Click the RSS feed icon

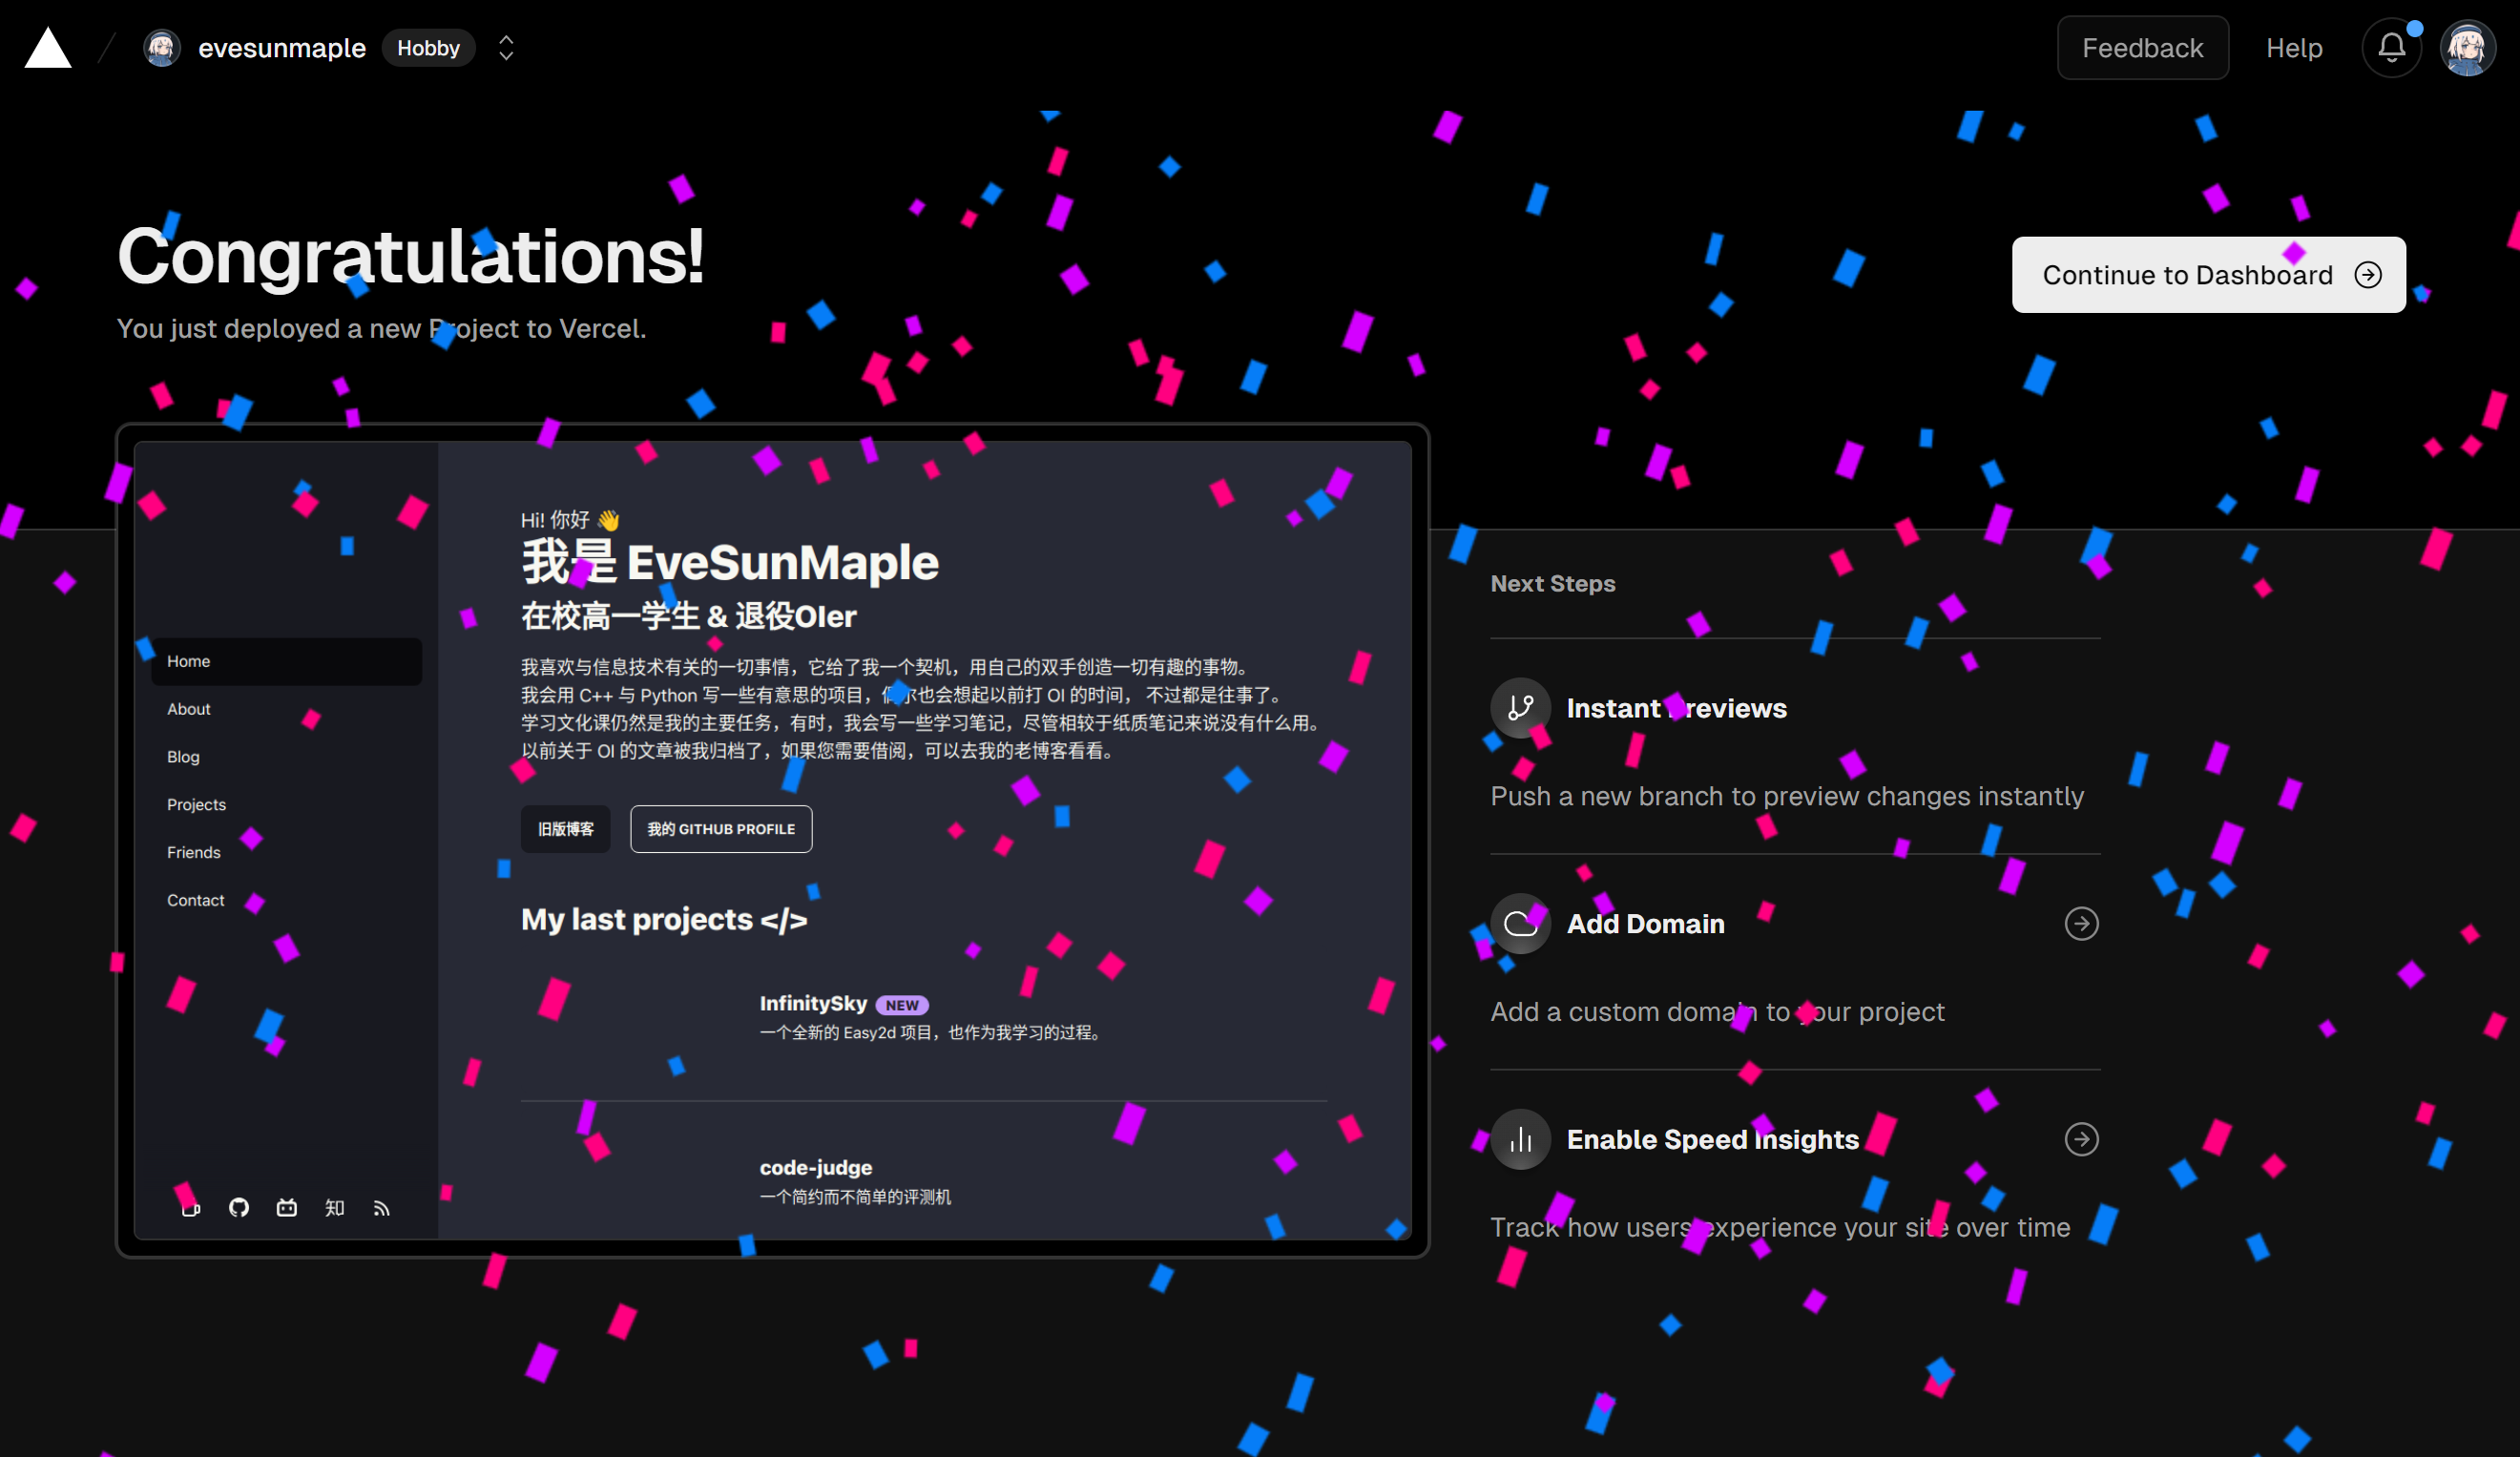(x=382, y=1208)
